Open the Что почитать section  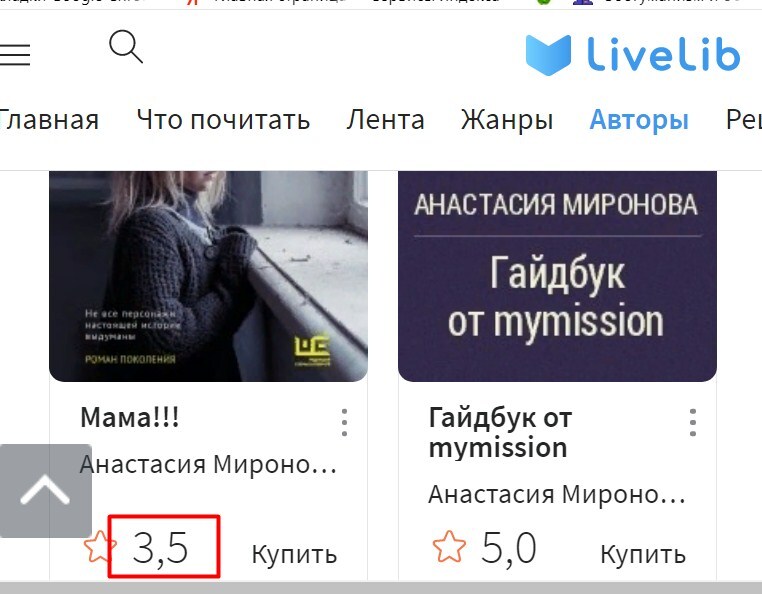(223, 120)
